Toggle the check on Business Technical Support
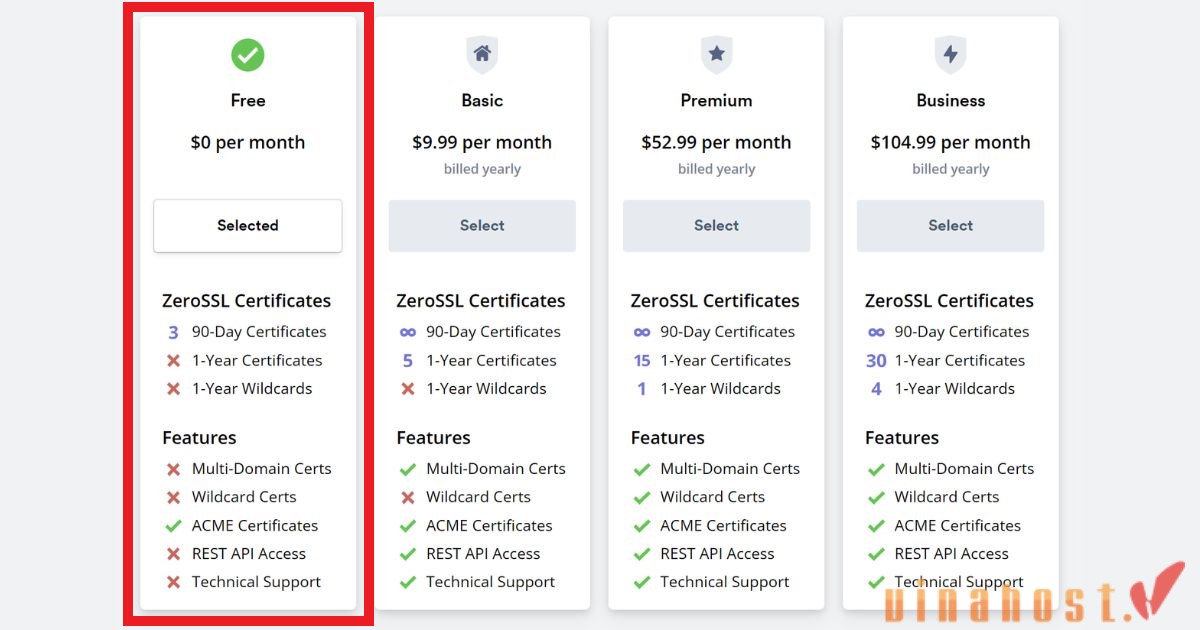 [x=876, y=581]
